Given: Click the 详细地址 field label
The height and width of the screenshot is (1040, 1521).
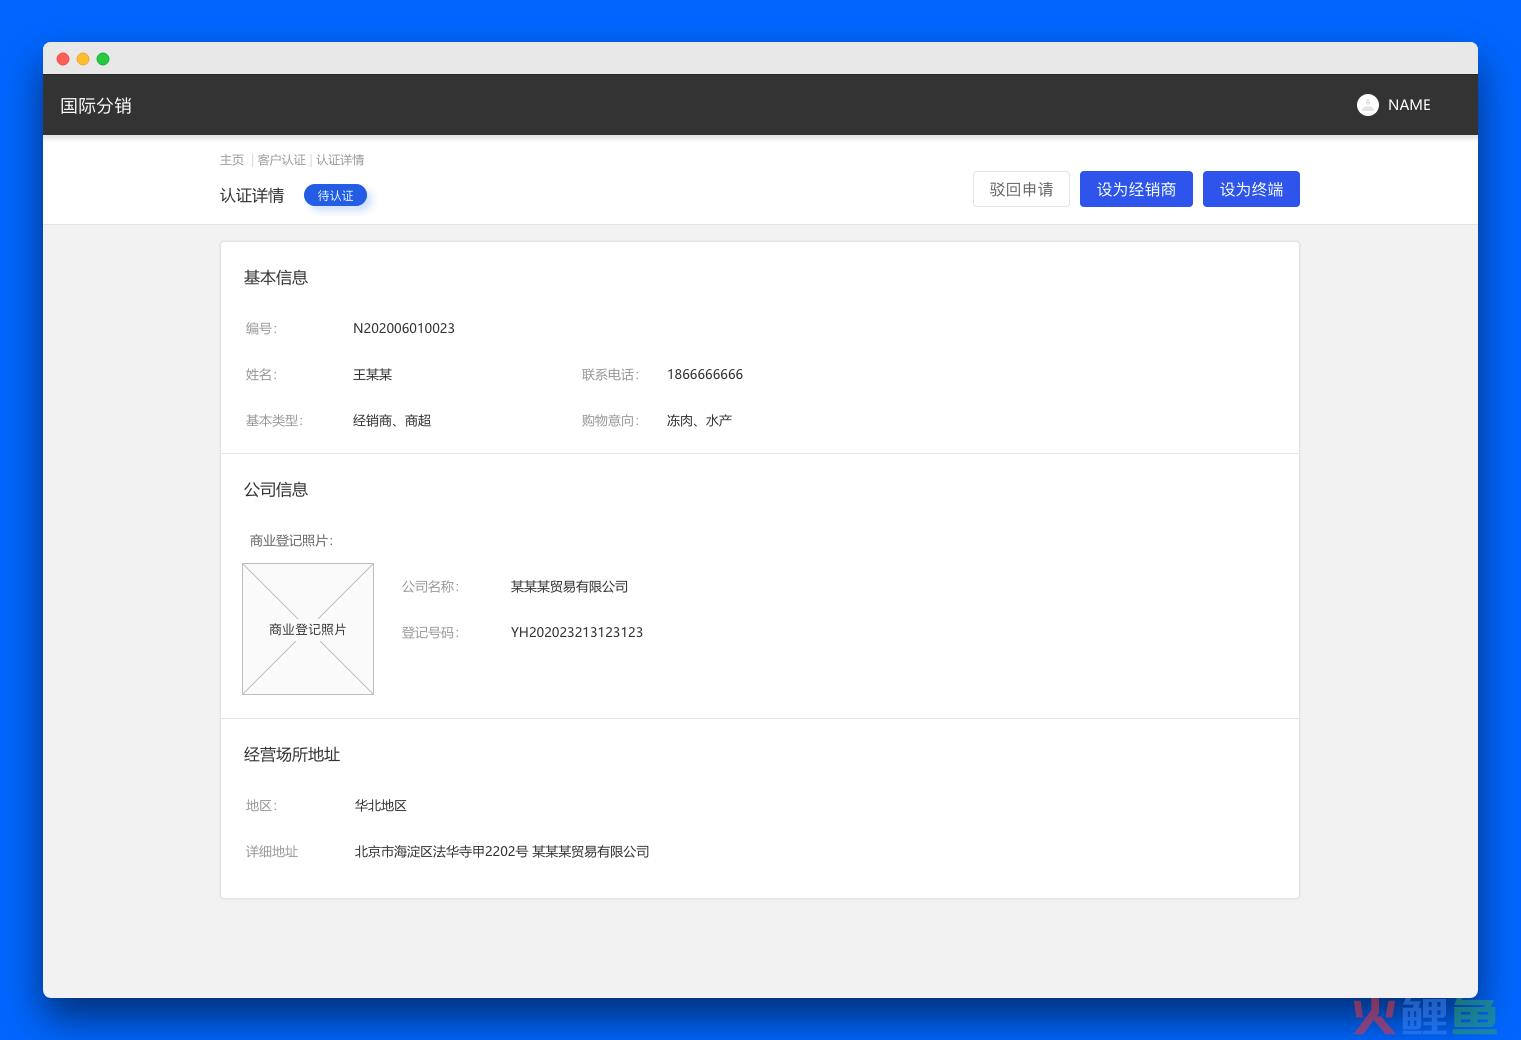Looking at the screenshot, I should tap(272, 852).
